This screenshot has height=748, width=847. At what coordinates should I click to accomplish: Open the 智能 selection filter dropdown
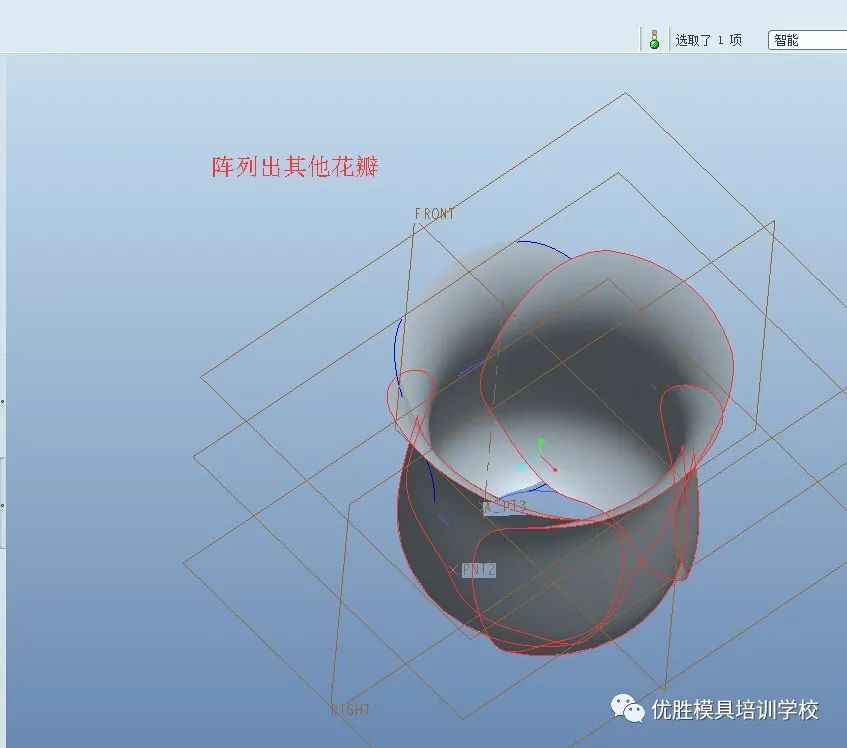(x=807, y=40)
